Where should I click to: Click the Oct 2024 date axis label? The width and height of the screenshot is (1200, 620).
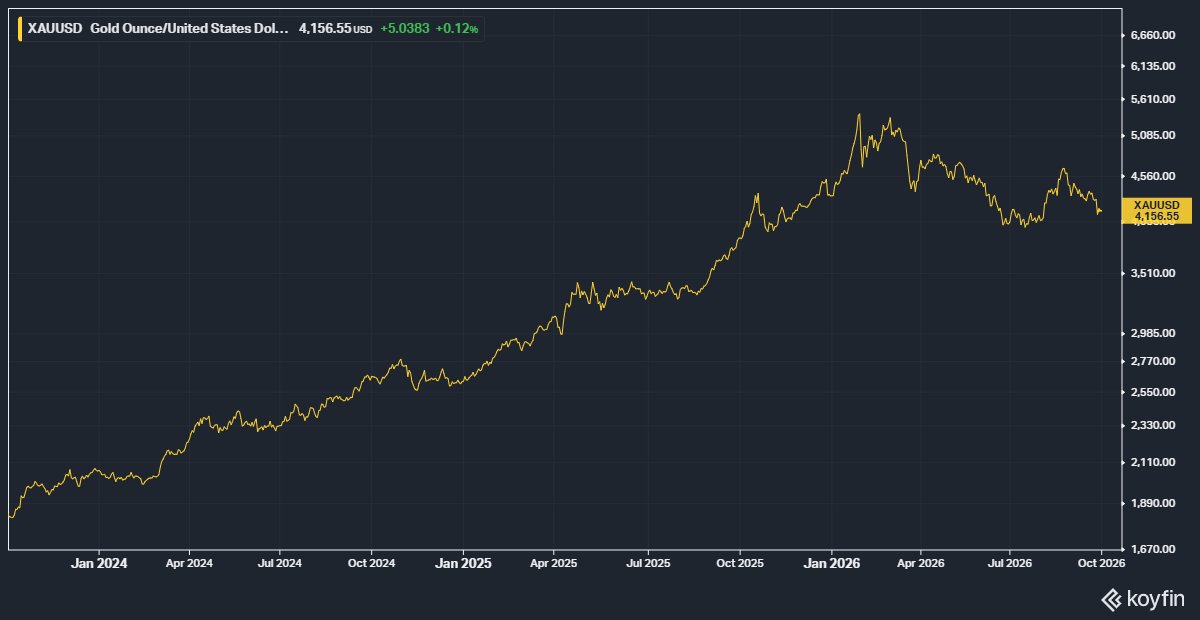(x=371, y=564)
